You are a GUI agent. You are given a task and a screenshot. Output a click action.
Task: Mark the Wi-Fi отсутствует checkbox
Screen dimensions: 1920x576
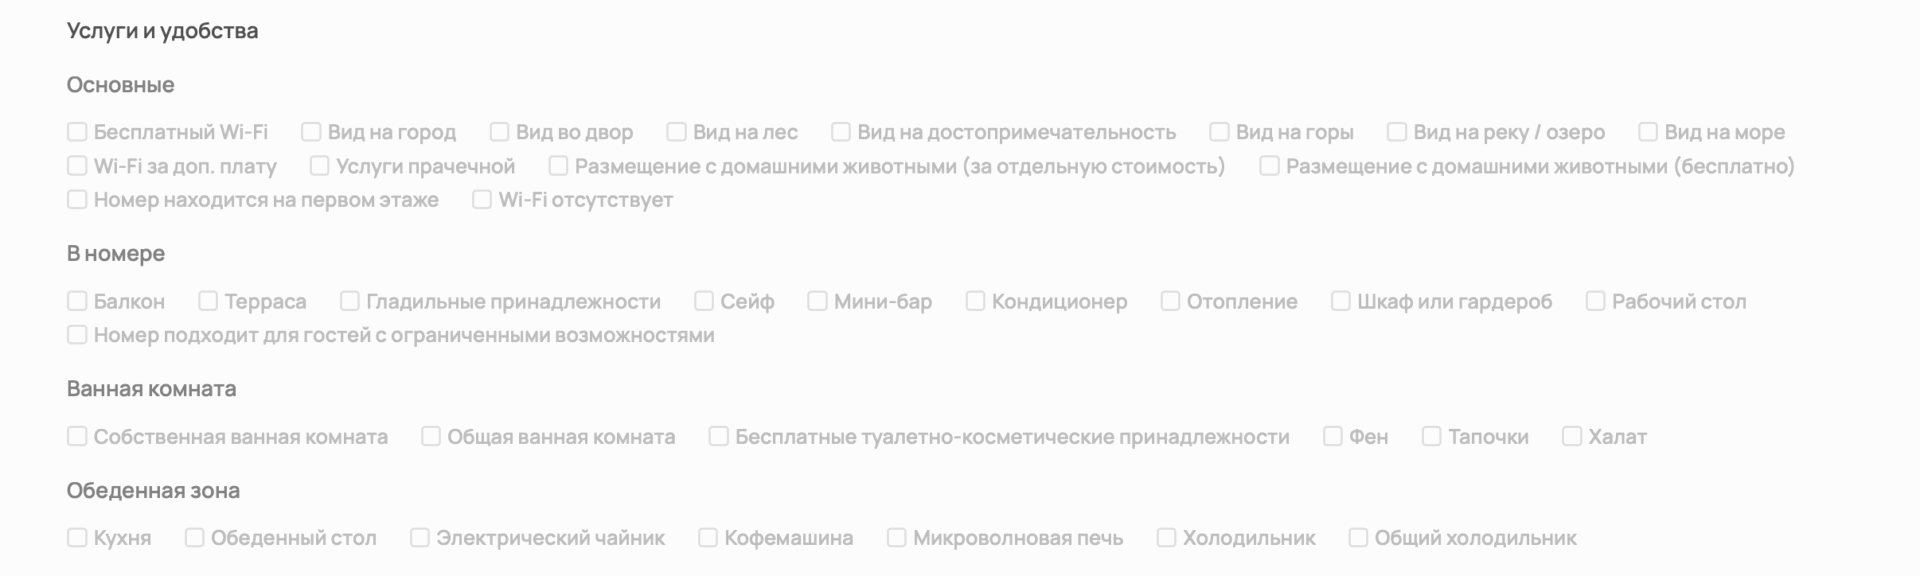pyautogui.click(x=482, y=200)
